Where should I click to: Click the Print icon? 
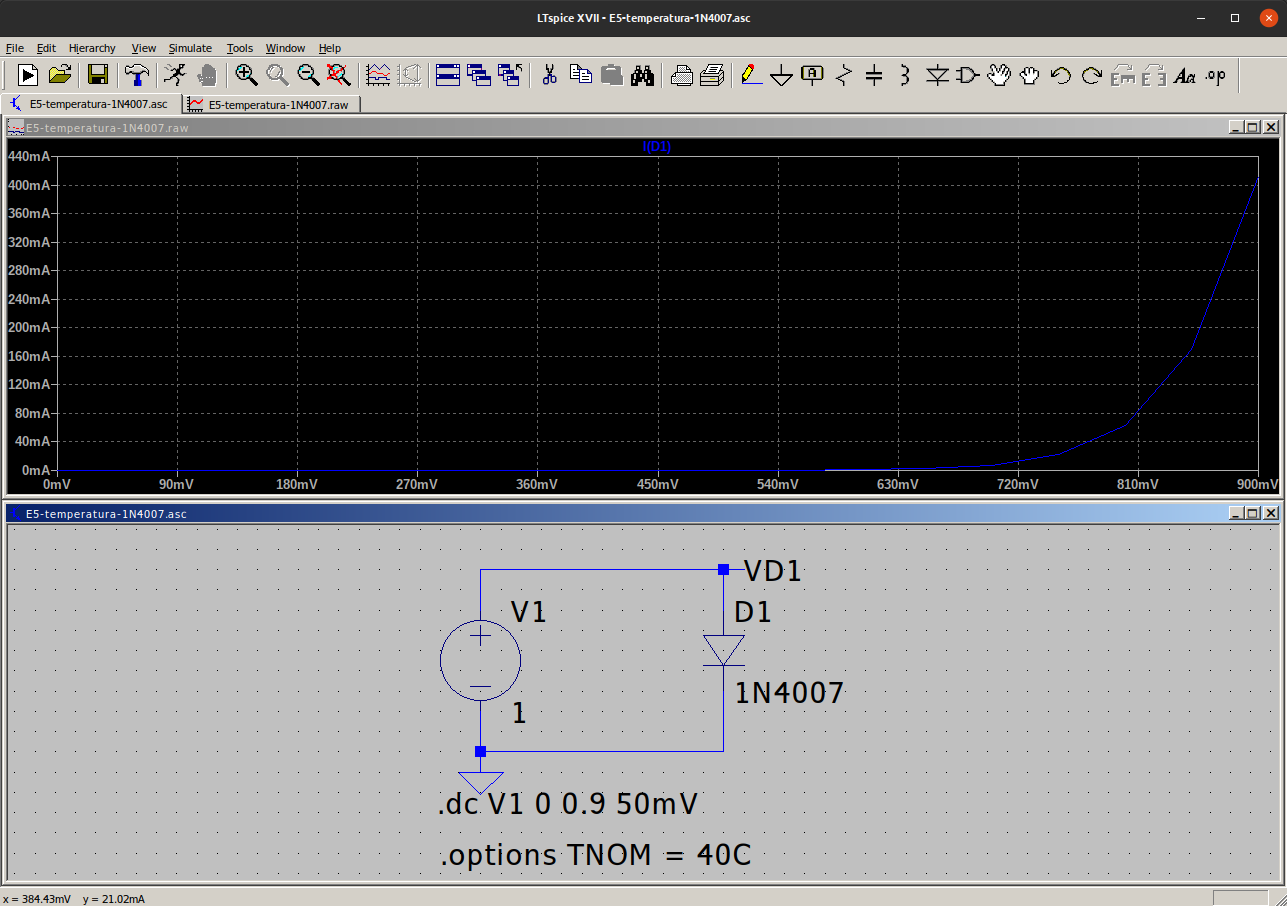click(x=712, y=74)
